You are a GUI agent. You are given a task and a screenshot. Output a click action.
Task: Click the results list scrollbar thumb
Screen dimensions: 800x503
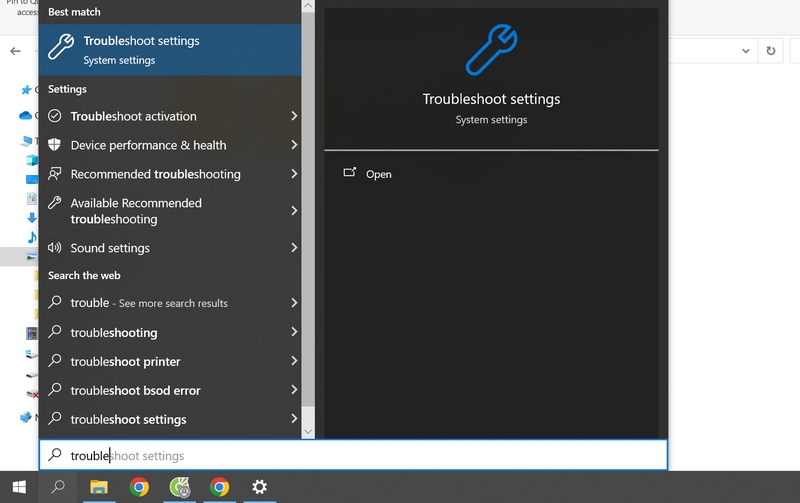308,209
